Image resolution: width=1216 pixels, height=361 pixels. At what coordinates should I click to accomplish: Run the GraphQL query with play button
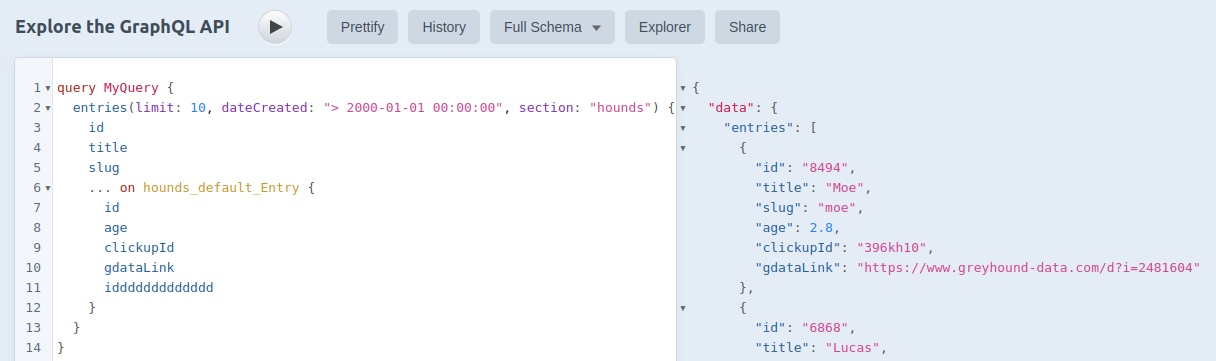[275, 27]
